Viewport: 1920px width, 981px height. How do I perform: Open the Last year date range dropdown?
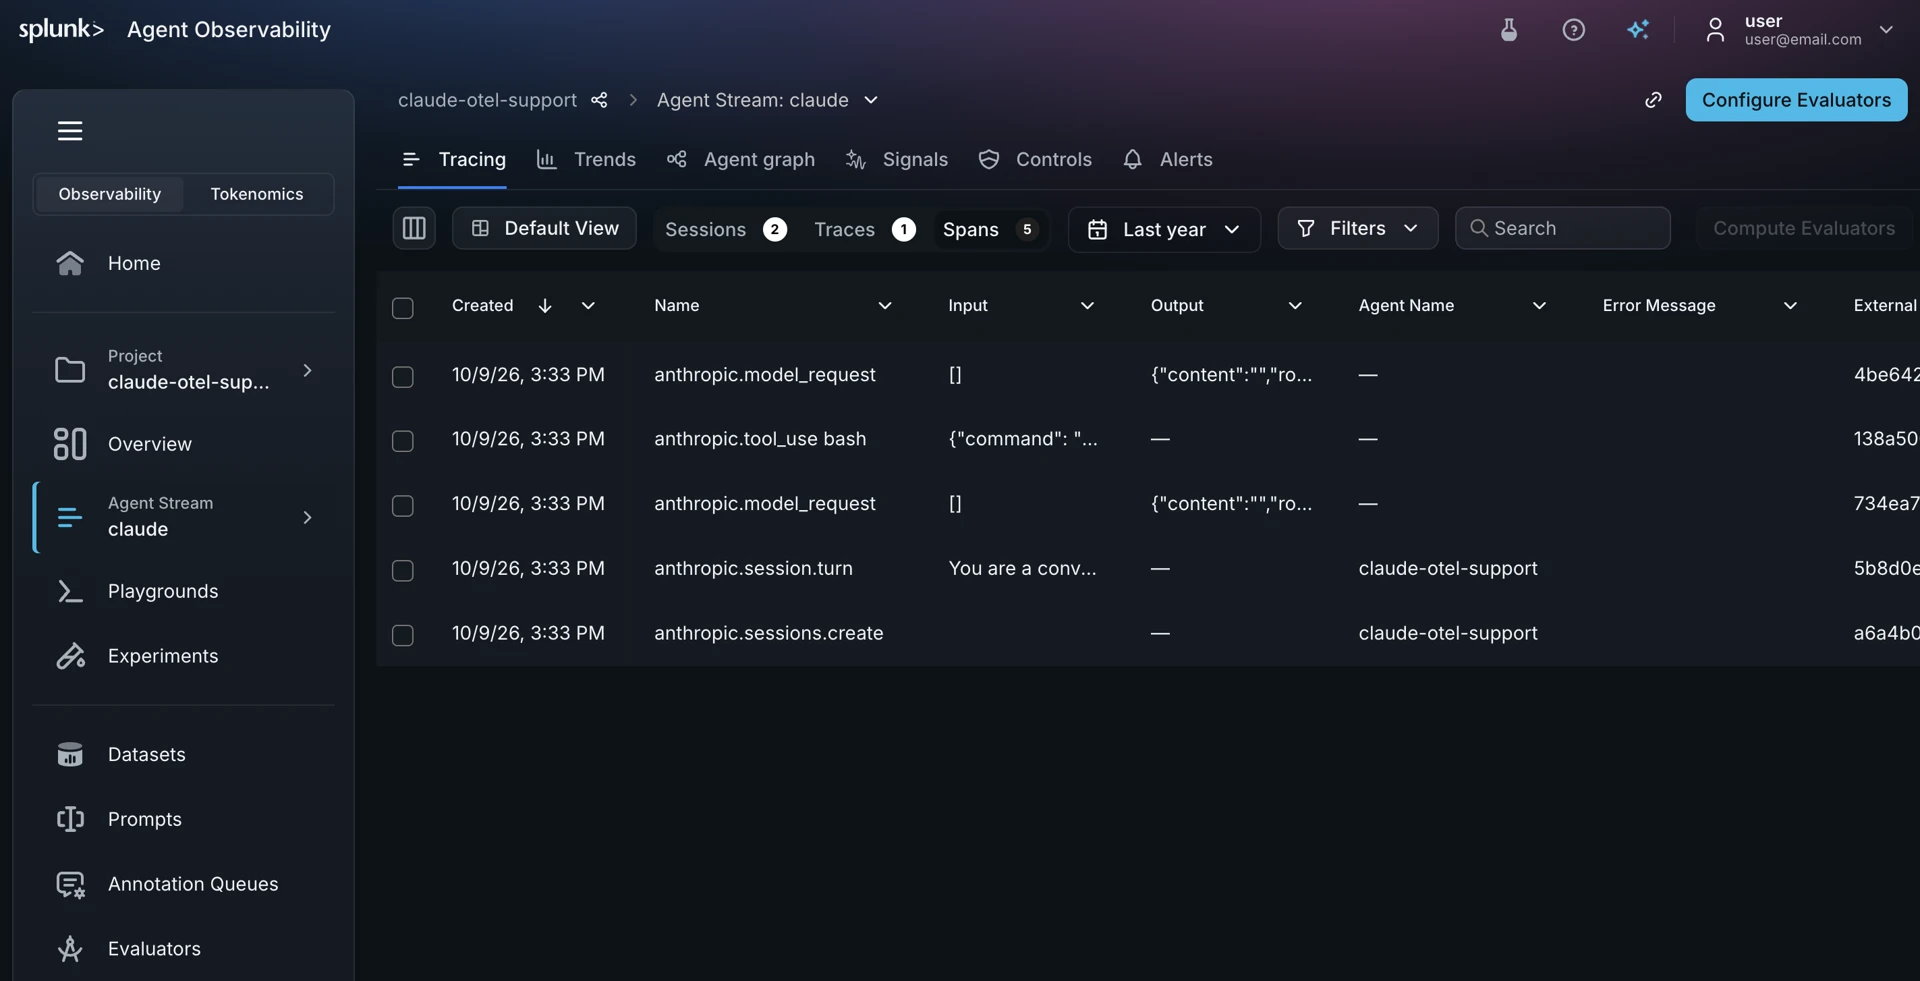coord(1164,229)
